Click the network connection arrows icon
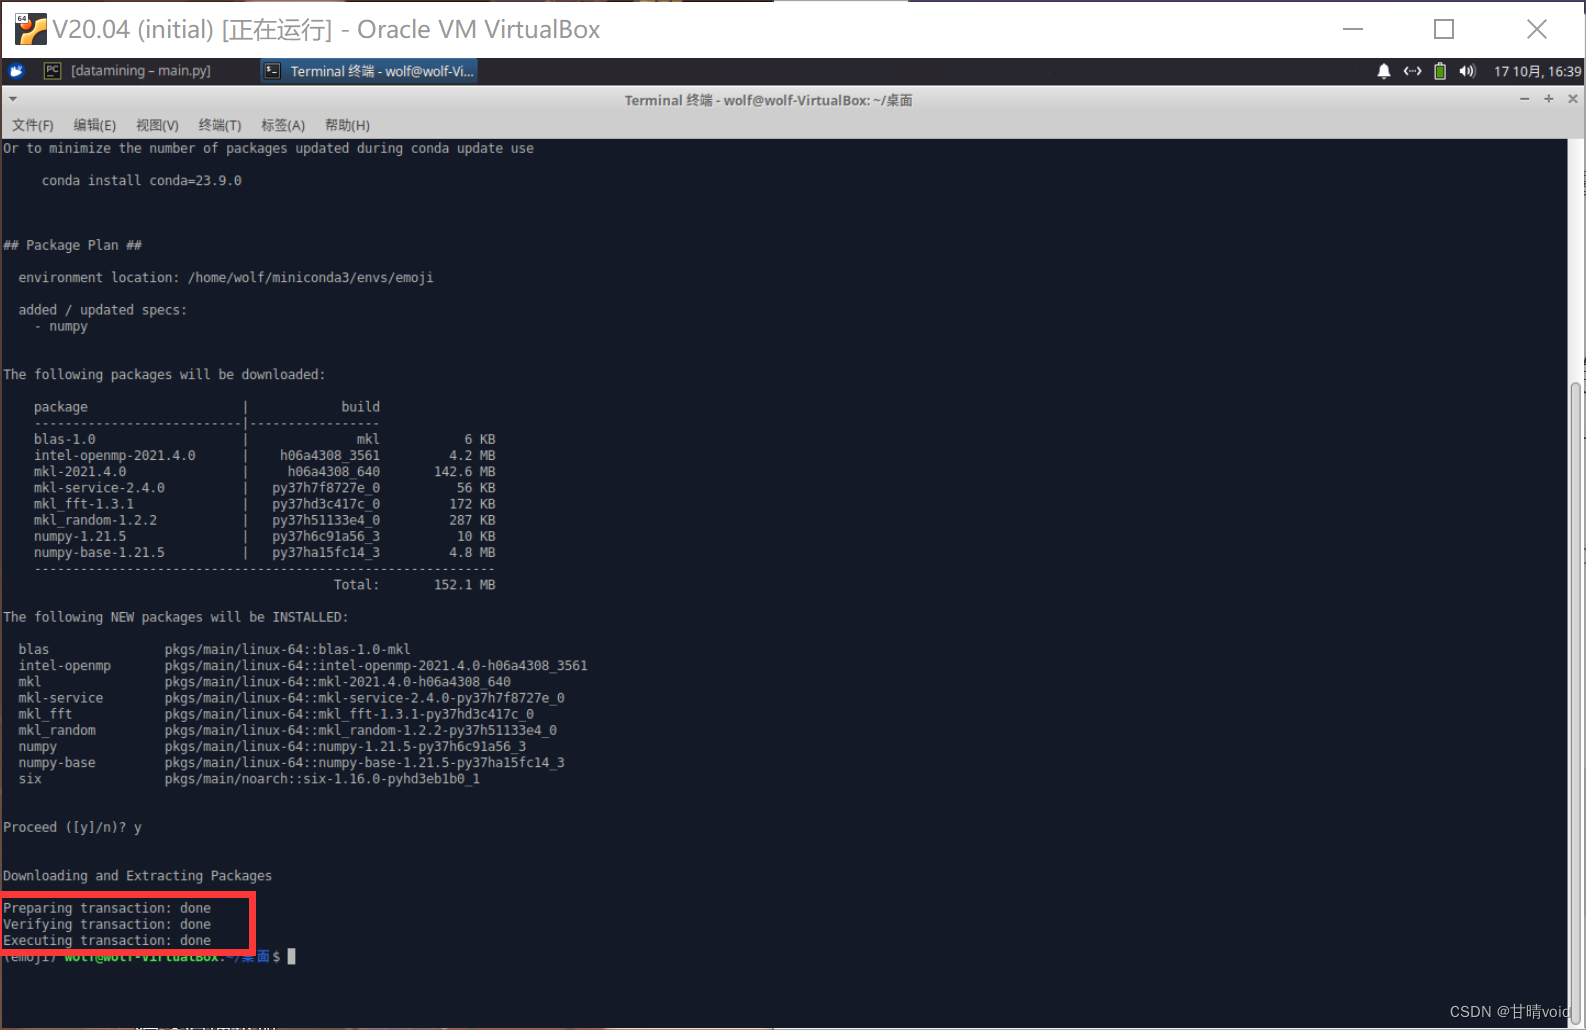Screen dimensions: 1586x1030 click(x=1412, y=71)
